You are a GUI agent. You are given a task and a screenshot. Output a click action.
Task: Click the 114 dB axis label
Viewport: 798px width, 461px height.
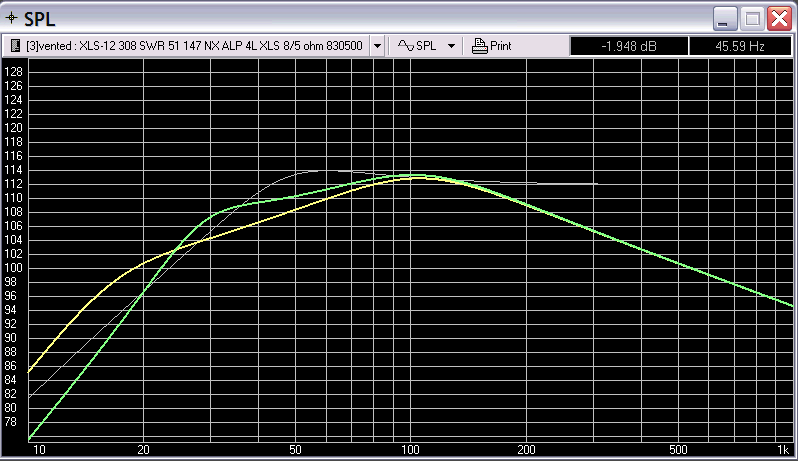13,170
